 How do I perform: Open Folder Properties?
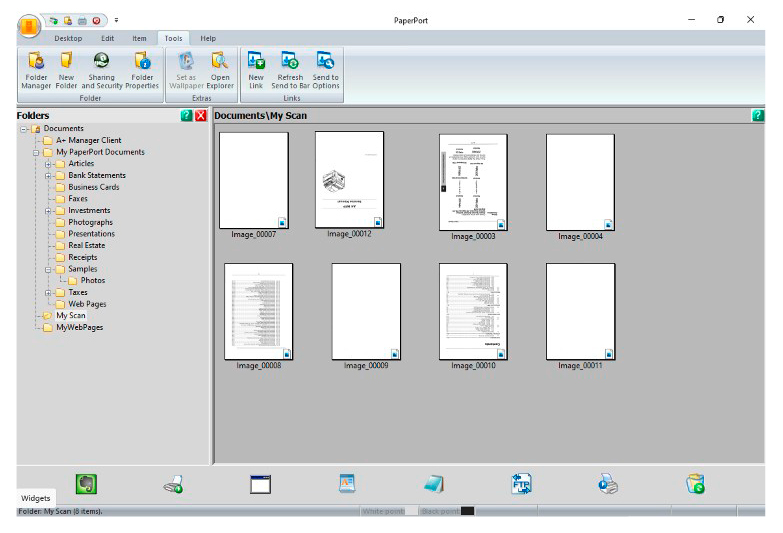click(142, 70)
